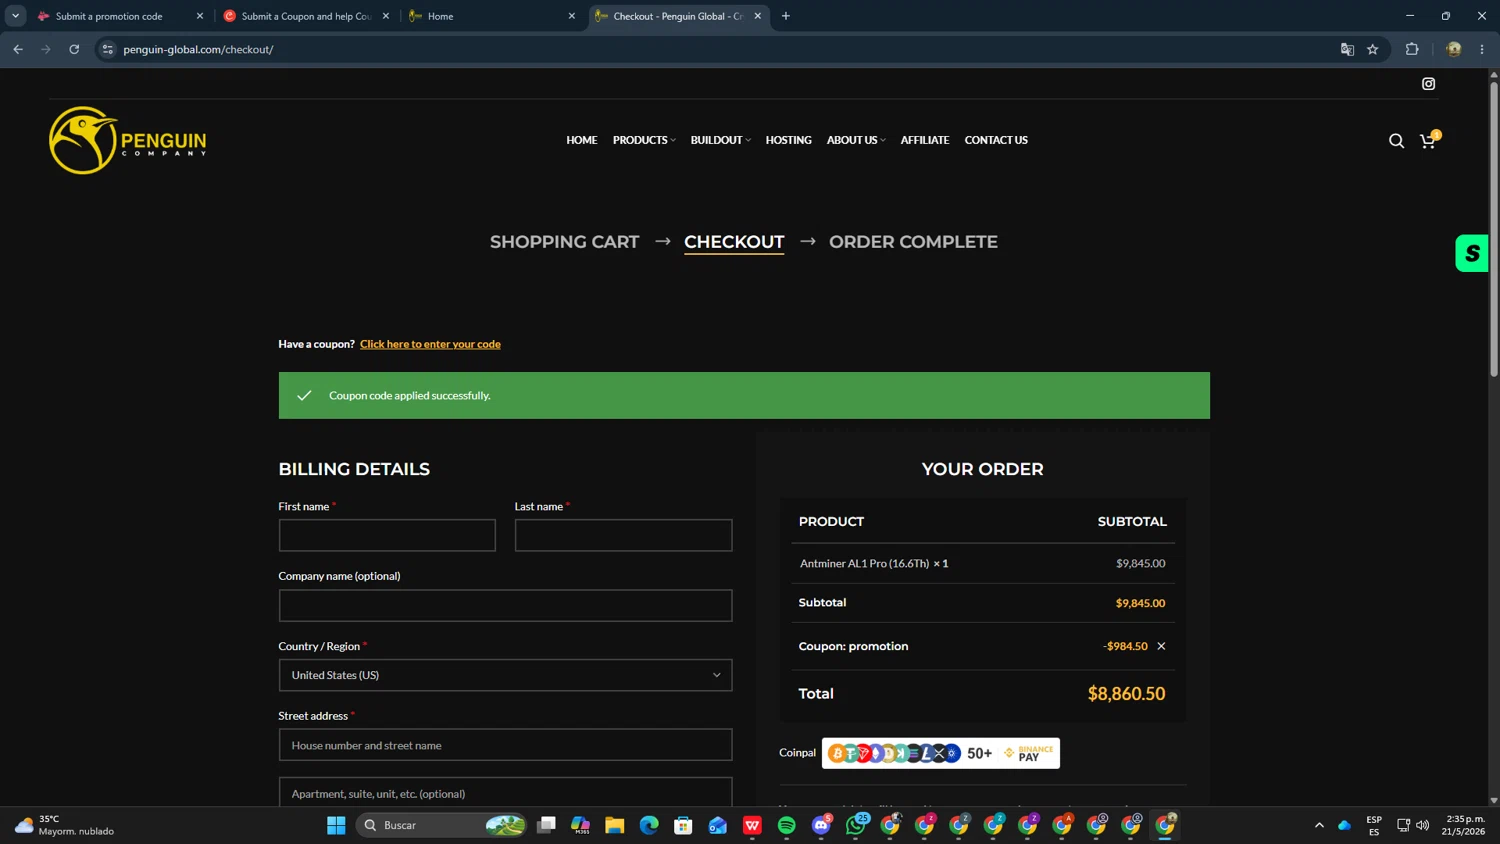Open the Chrome profile avatar
Image resolution: width=1500 pixels, height=844 pixels.
point(1454,49)
